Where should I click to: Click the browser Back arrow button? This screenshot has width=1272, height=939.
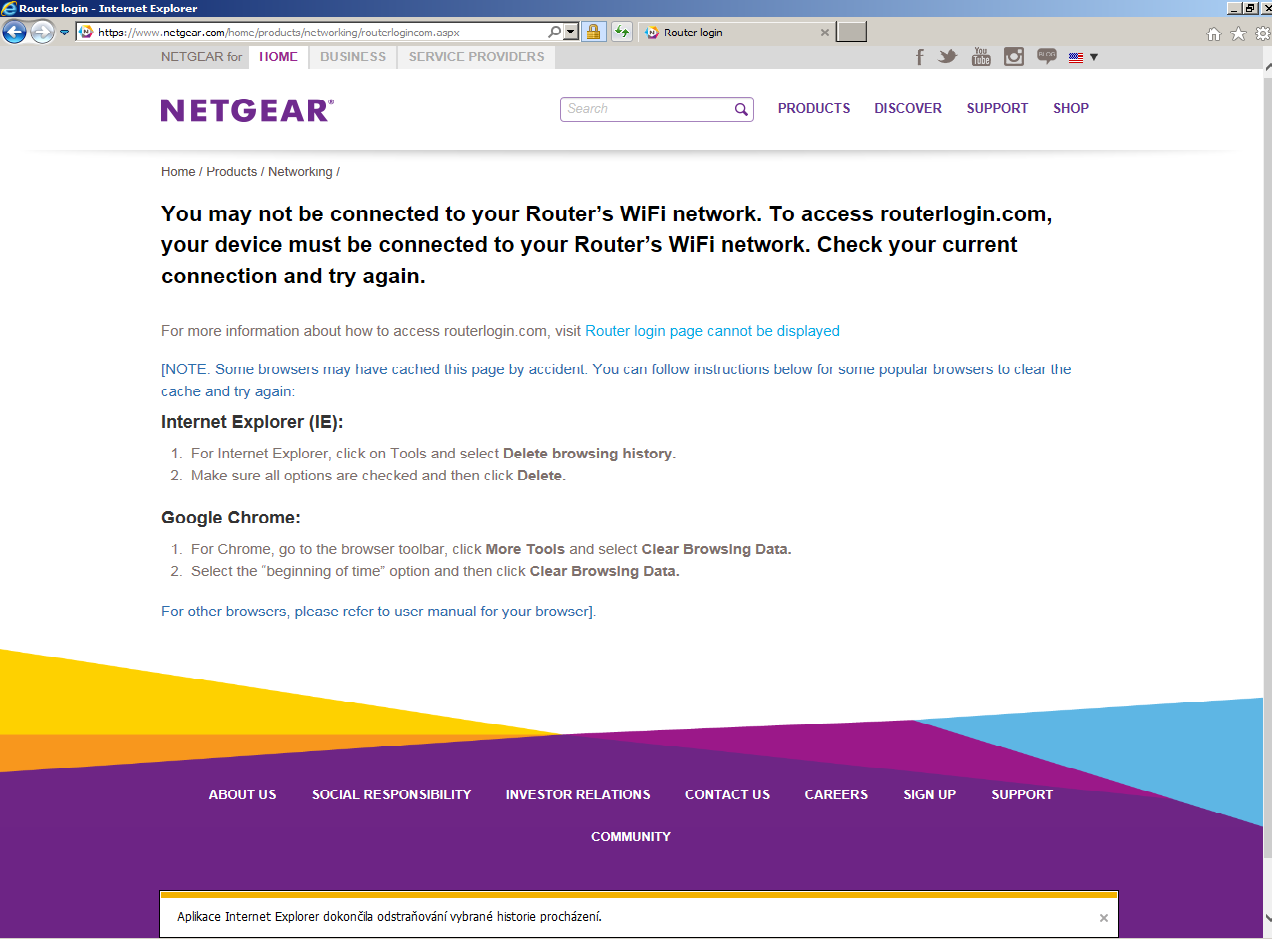15,32
